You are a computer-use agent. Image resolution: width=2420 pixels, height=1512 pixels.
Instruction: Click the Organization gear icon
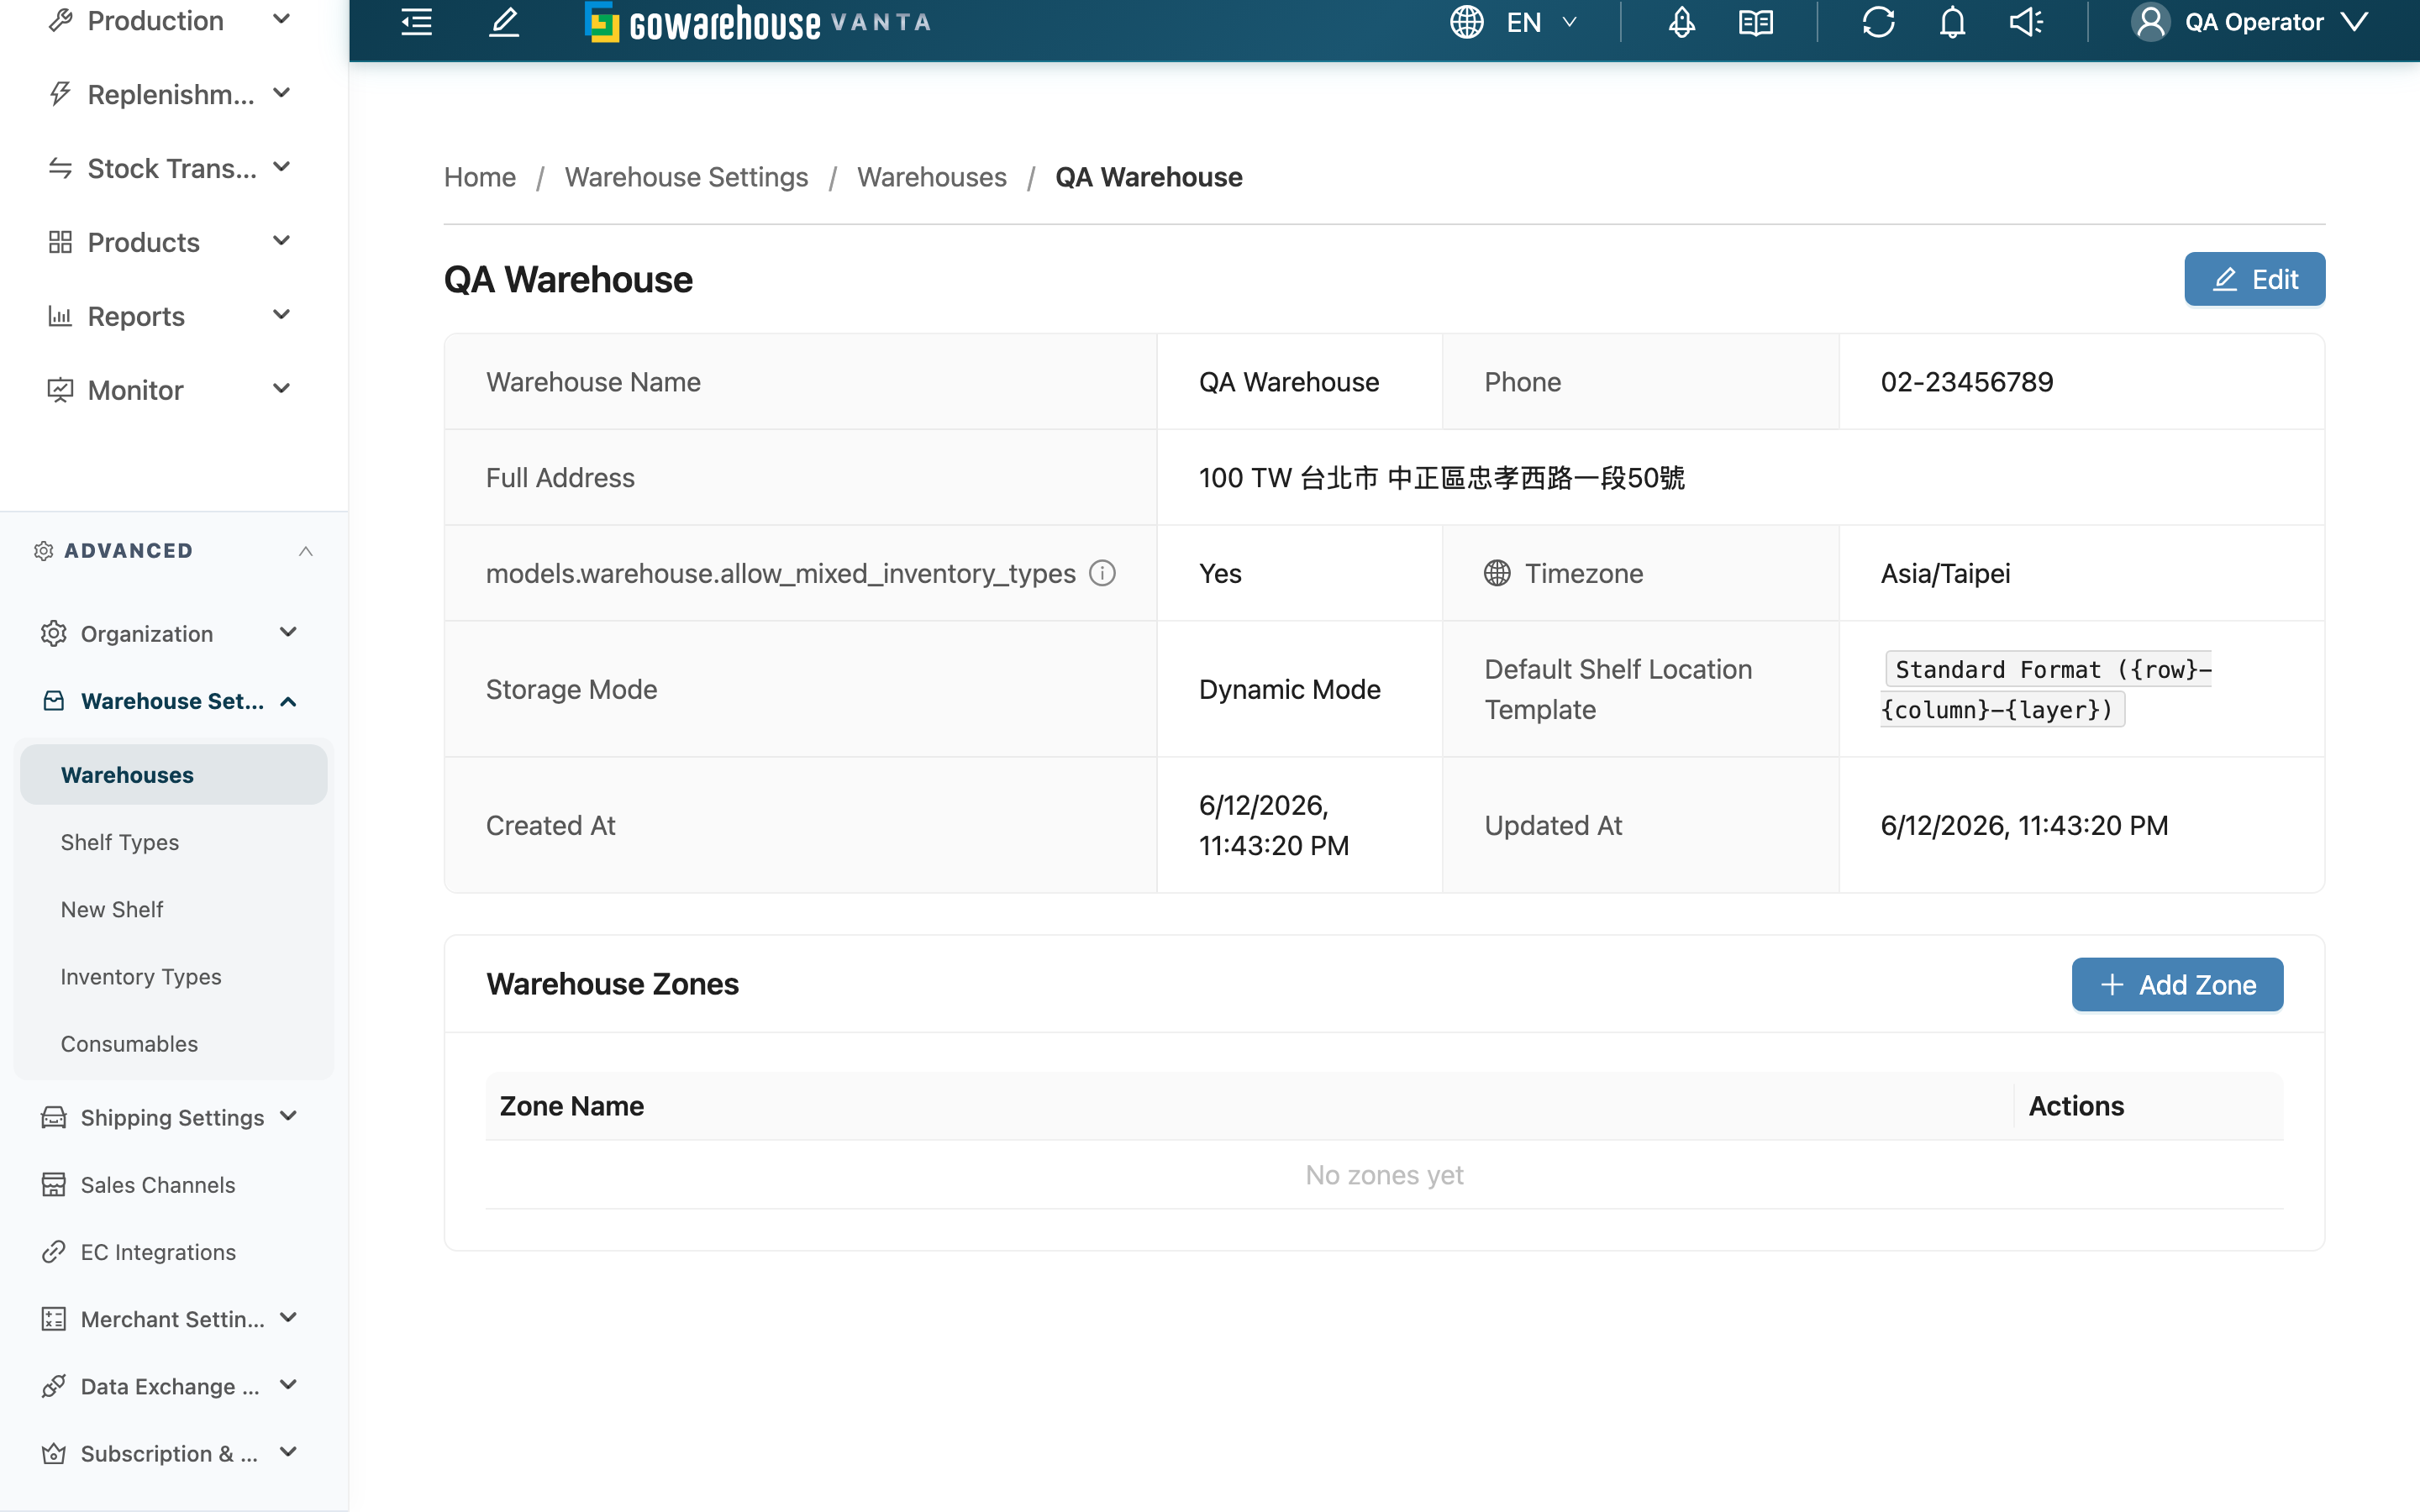point(54,633)
